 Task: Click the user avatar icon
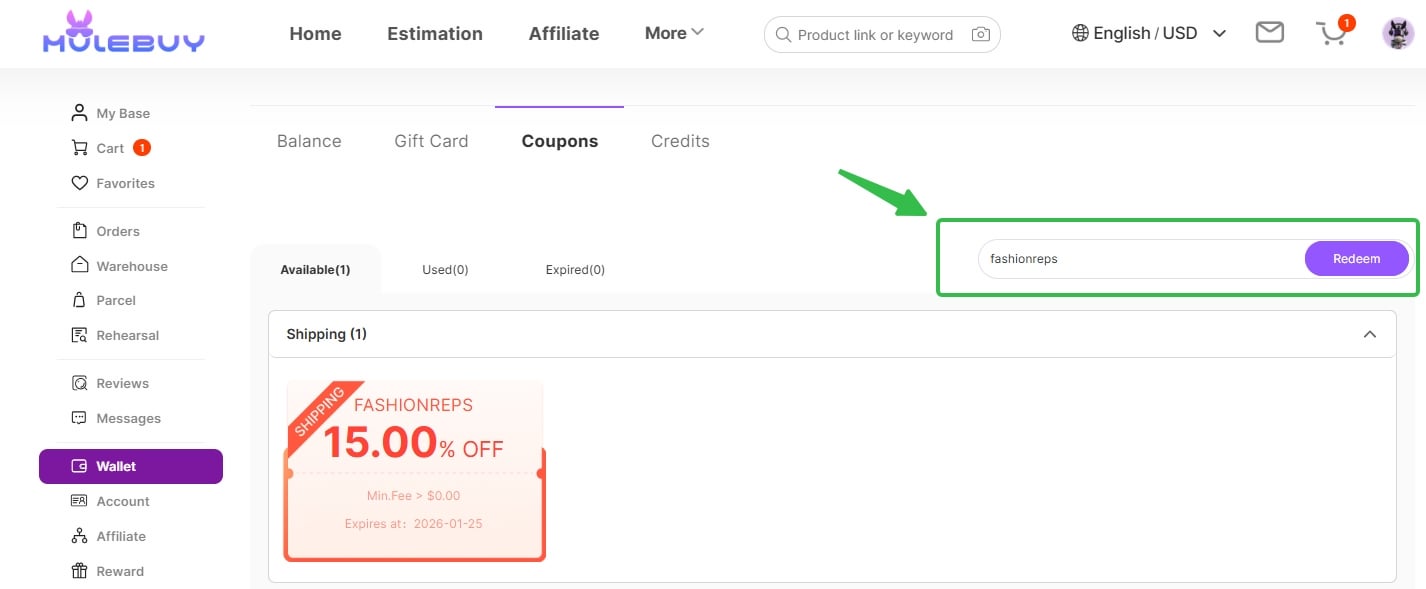[x=1397, y=33]
